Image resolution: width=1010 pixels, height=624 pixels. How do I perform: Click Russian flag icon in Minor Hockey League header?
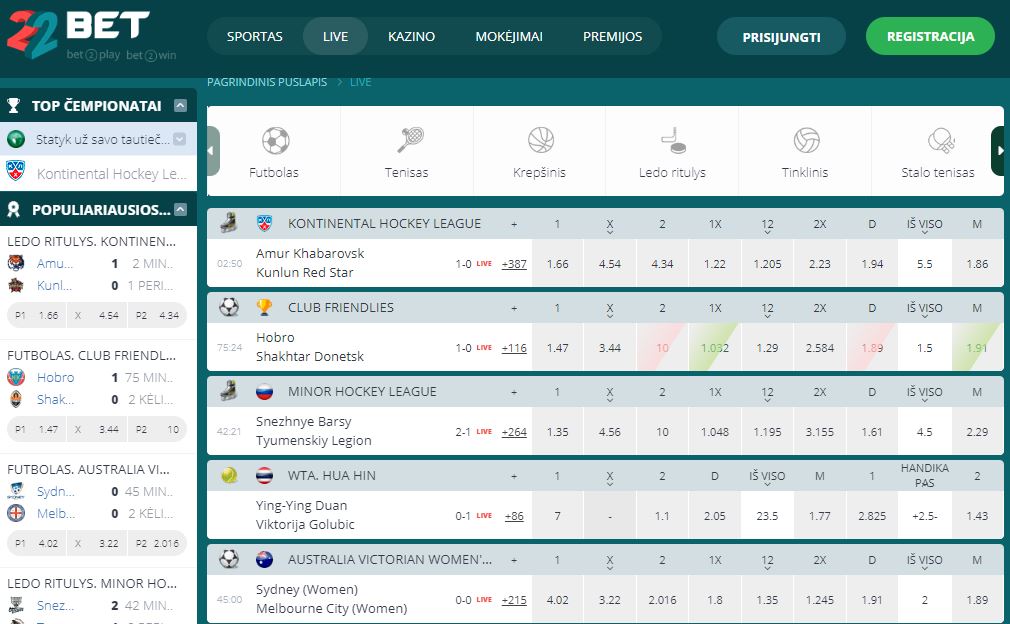(265, 391)
